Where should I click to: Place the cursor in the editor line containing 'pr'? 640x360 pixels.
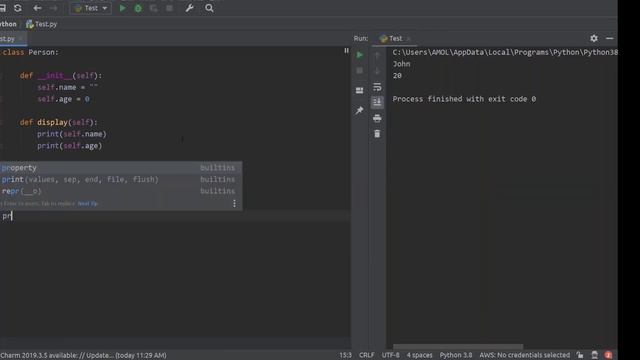point(176,216)
